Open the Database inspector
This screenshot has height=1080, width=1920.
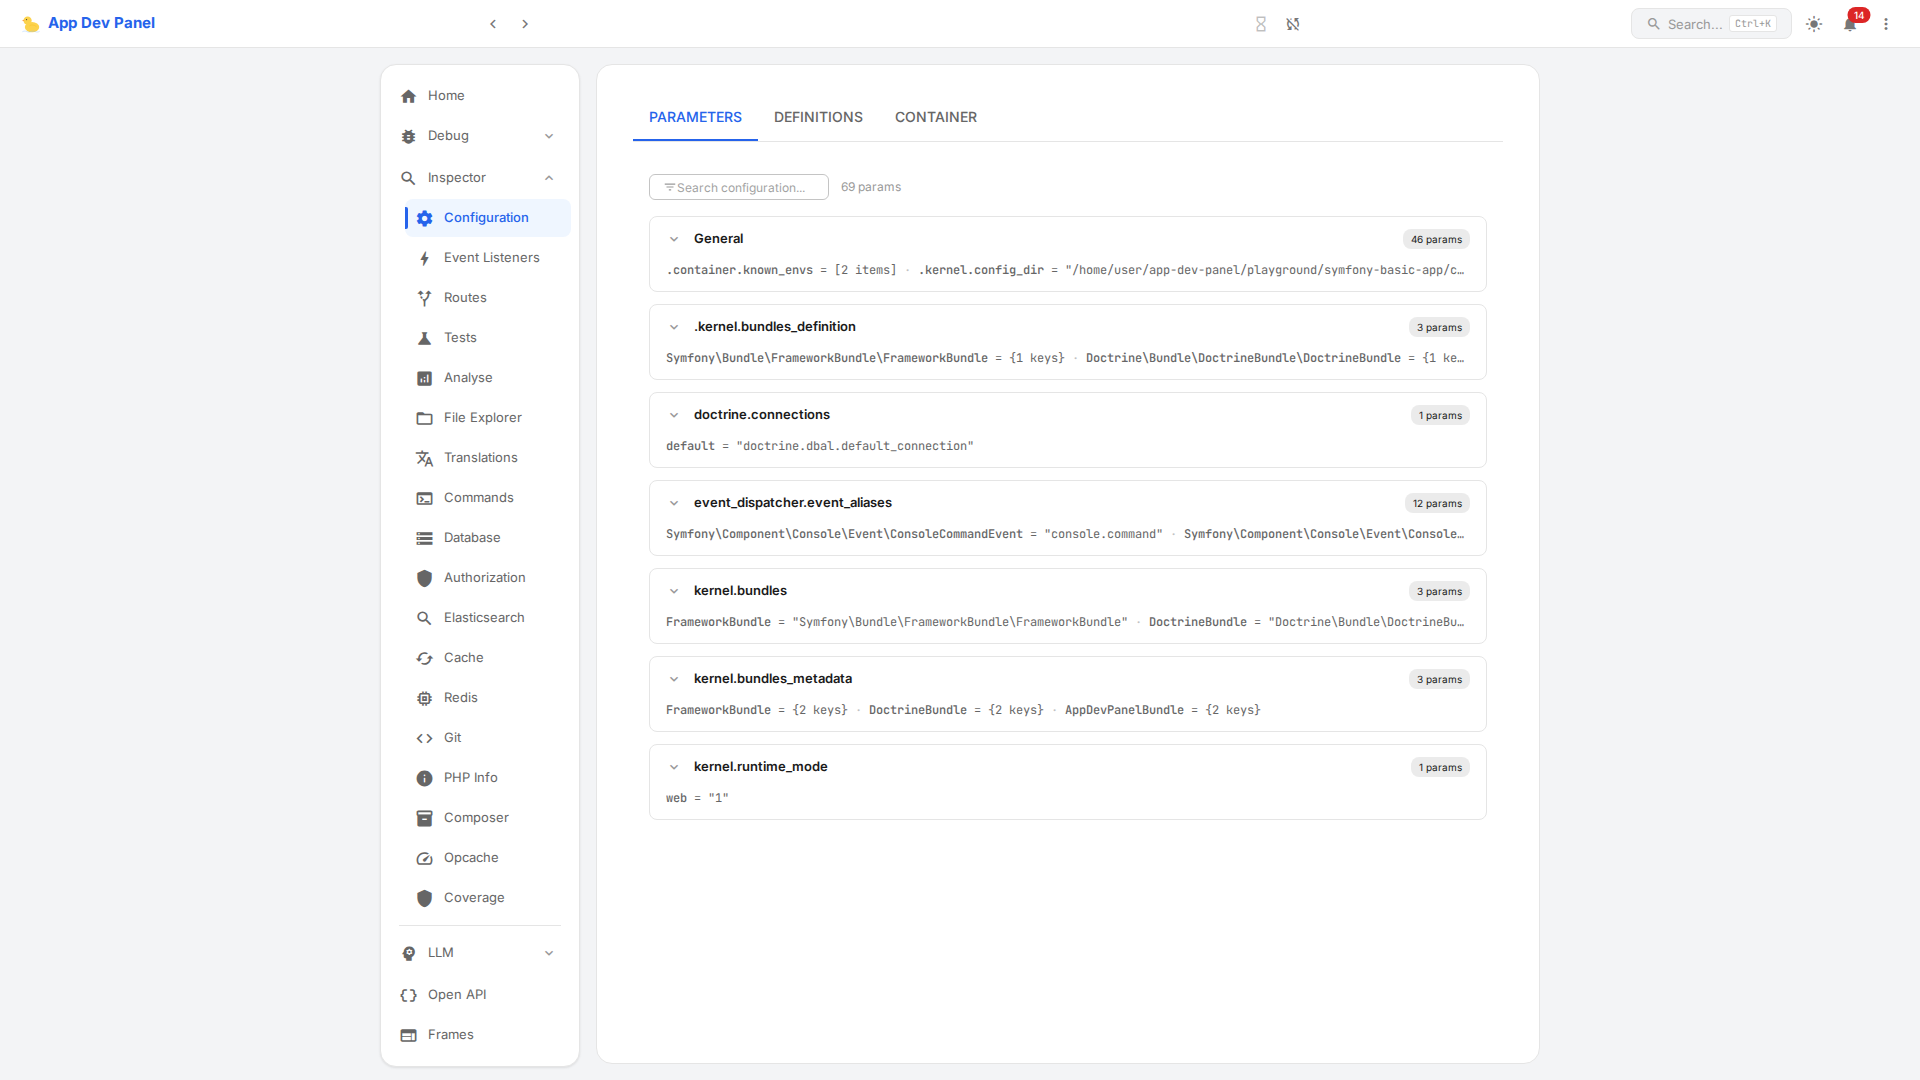471,537
